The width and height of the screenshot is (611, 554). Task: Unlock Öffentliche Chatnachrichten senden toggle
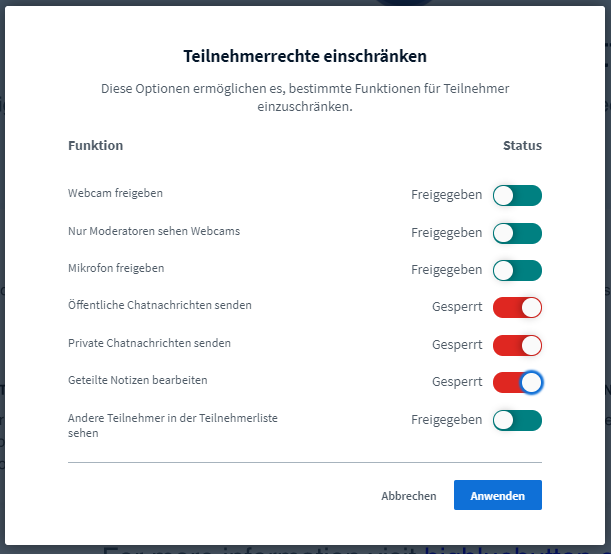point(517,307)
